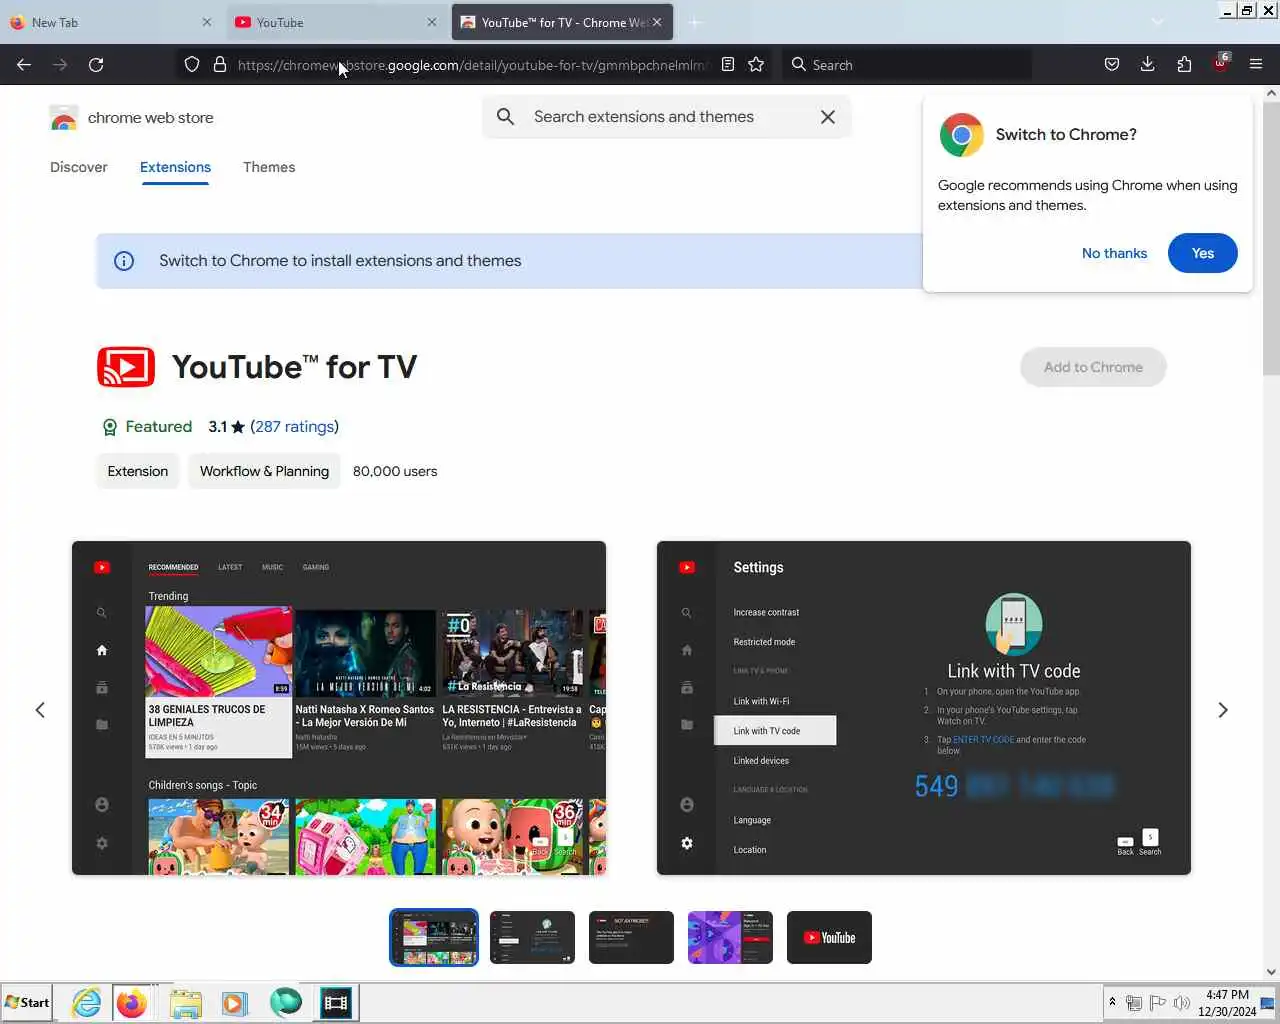Click Yes to switch to Chrome

1202,253
